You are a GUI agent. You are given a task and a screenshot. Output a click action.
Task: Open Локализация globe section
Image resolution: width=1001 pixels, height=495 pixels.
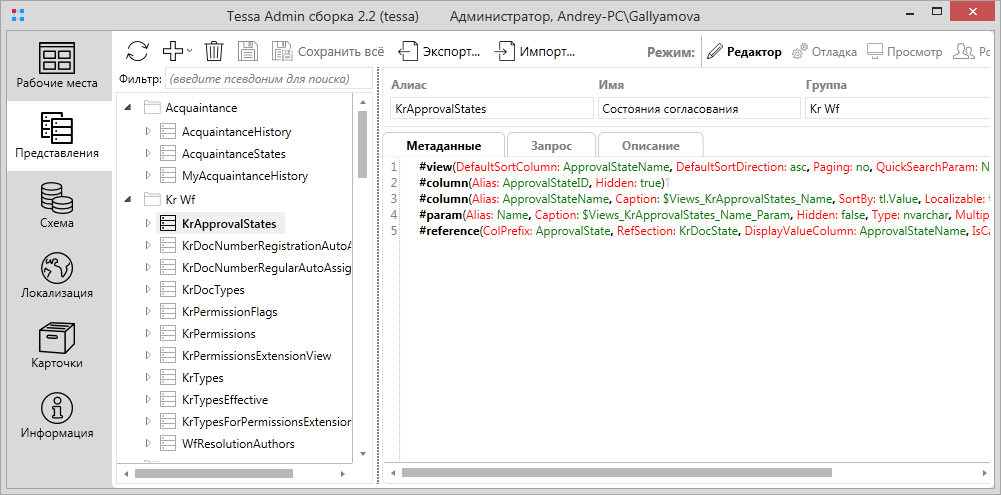[58, 275]
